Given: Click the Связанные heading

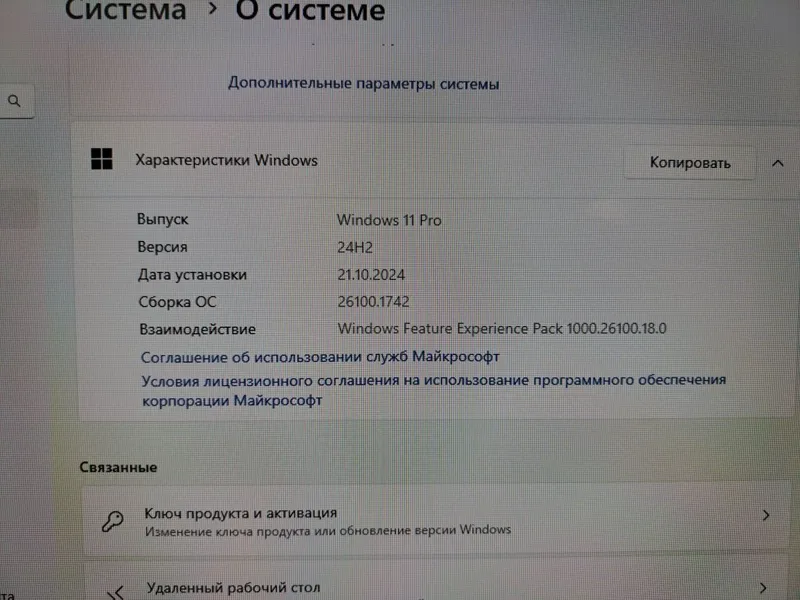Looking at the screenshot, I should pos(118,467).
